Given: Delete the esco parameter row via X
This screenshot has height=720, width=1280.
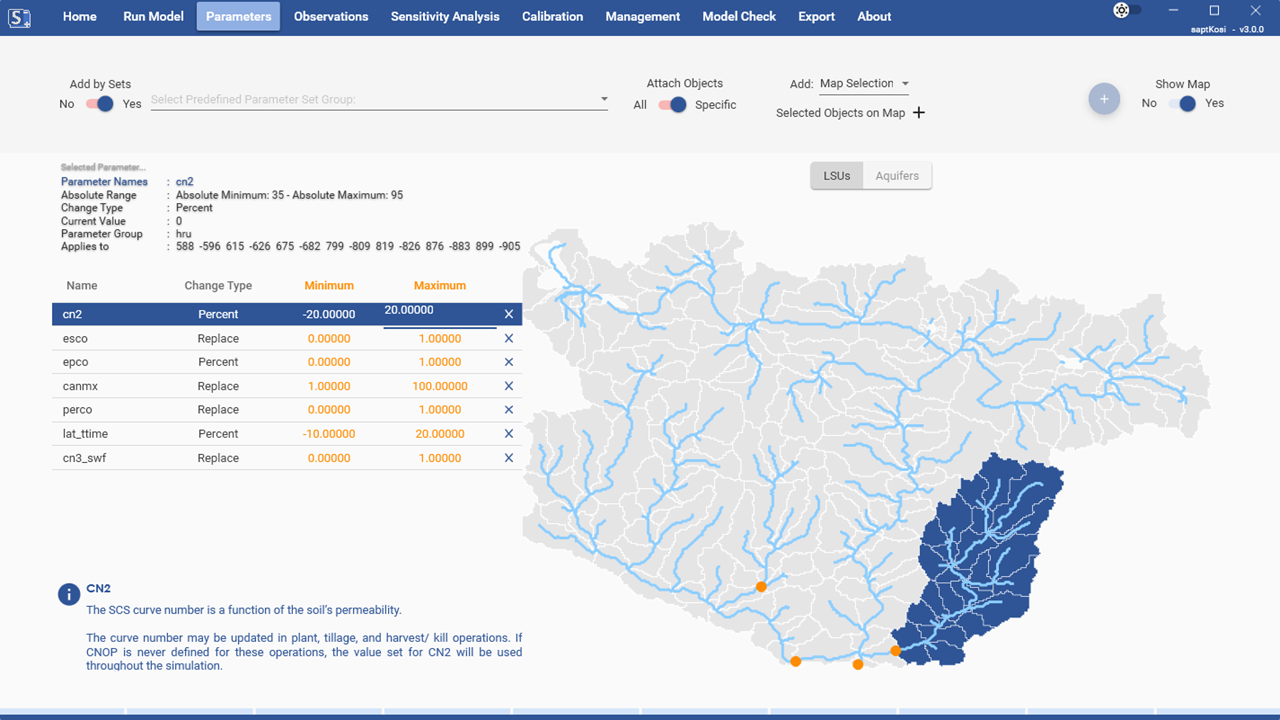Looking at the screenshot, I should (x=509, y=338).
